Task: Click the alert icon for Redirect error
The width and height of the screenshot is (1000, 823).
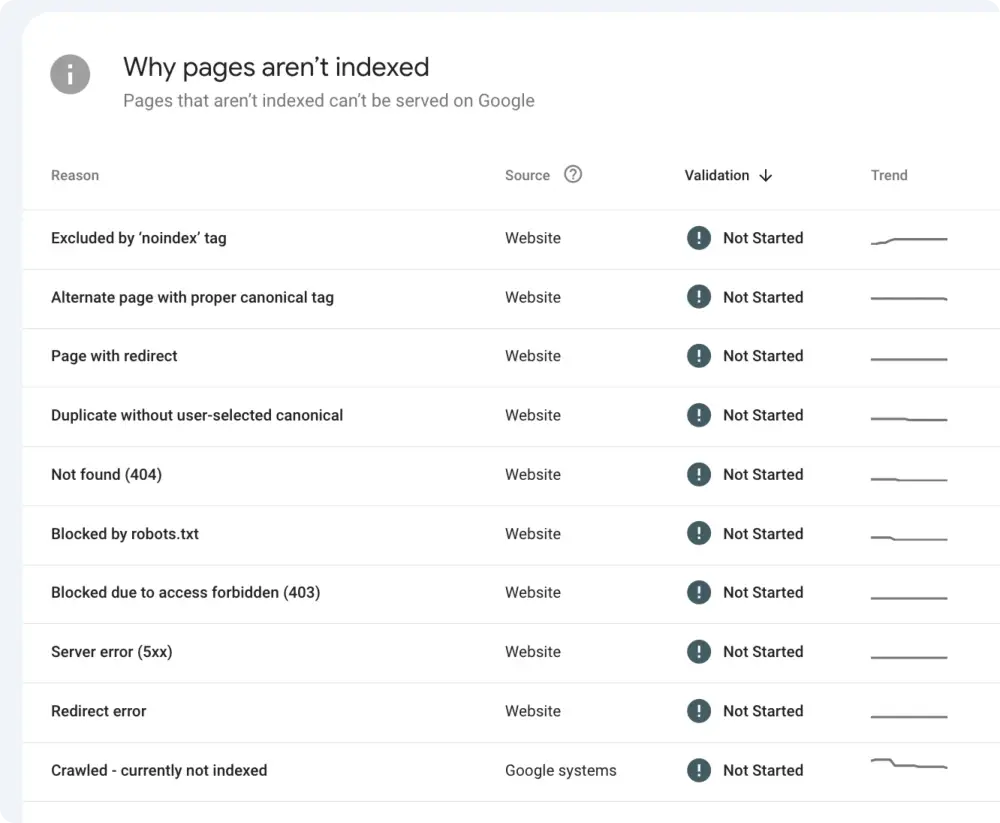Action: [x=699, y=711]
